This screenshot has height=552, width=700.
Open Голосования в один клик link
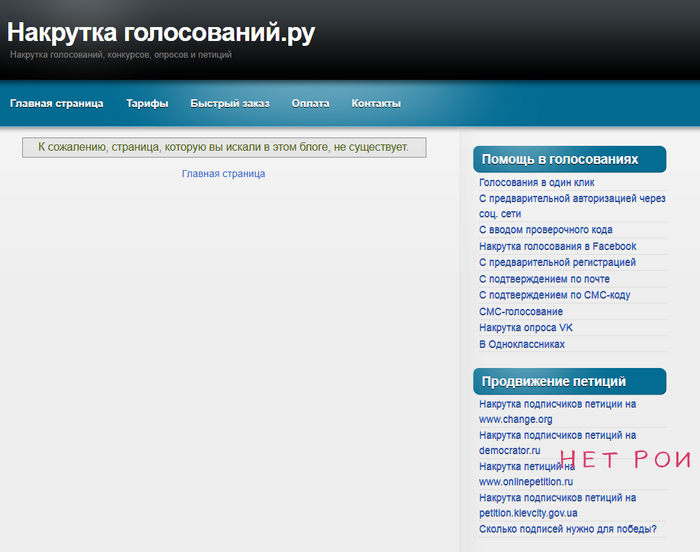(x=537, y=183)
